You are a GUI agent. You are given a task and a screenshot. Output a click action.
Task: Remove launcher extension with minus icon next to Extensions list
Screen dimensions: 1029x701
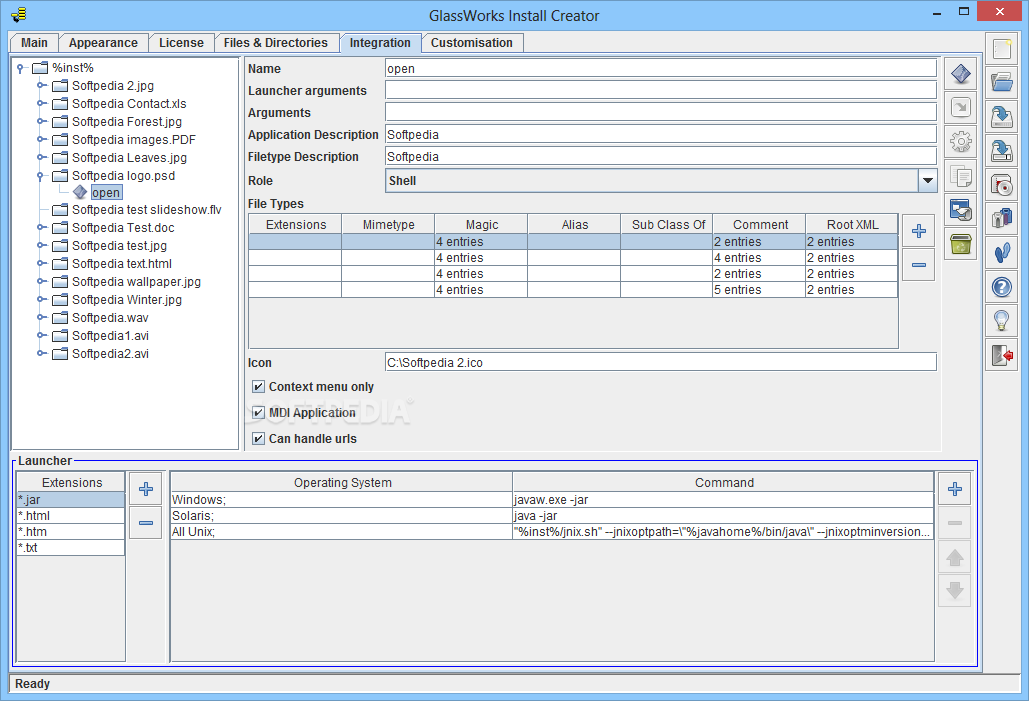tap(146, 523)
